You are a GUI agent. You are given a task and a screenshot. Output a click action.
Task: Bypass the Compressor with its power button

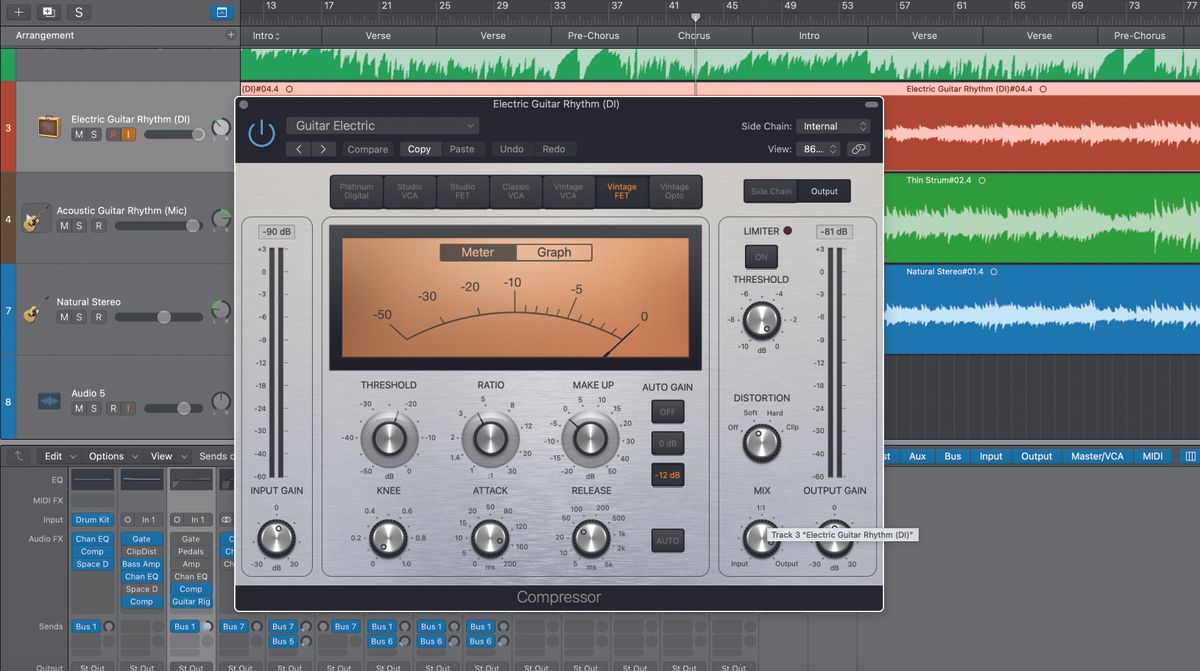261,132
